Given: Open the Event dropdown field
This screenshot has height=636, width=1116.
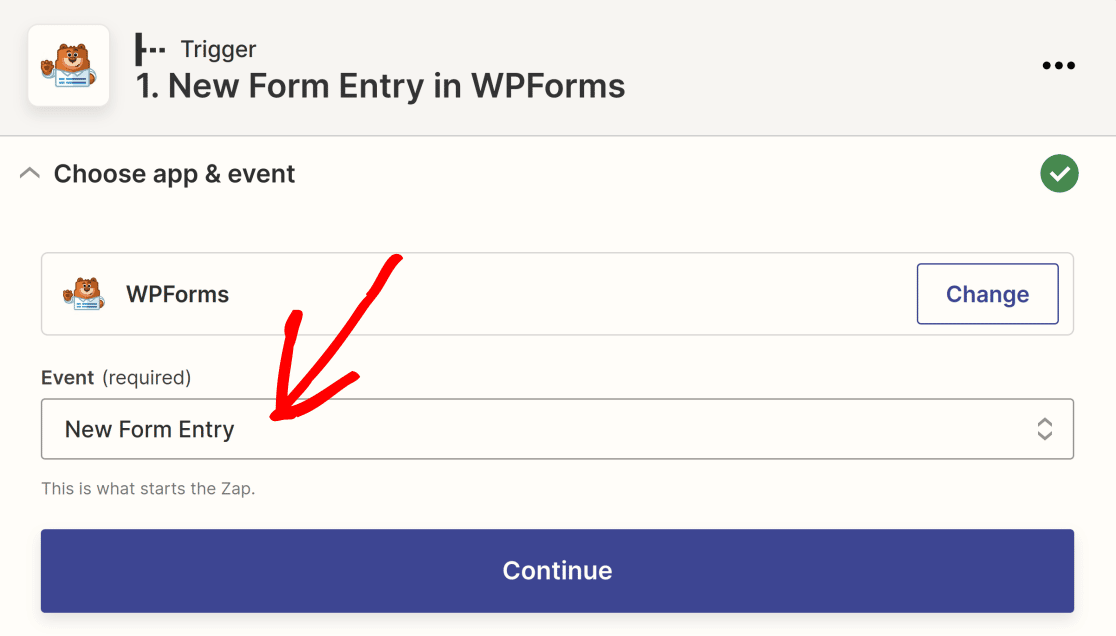Looking at the screenshot, I should click(x=557, y=429).
